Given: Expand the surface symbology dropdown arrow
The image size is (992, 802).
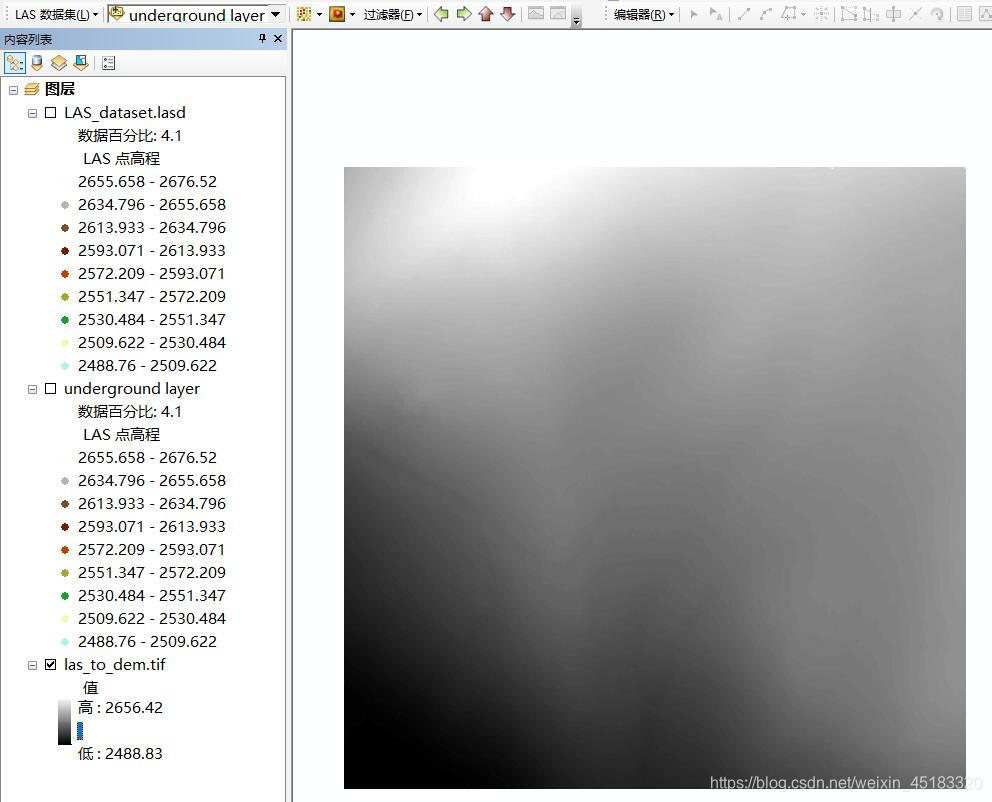Looking at the screenshot, I should pyautogui.click(x=352, y=15).
